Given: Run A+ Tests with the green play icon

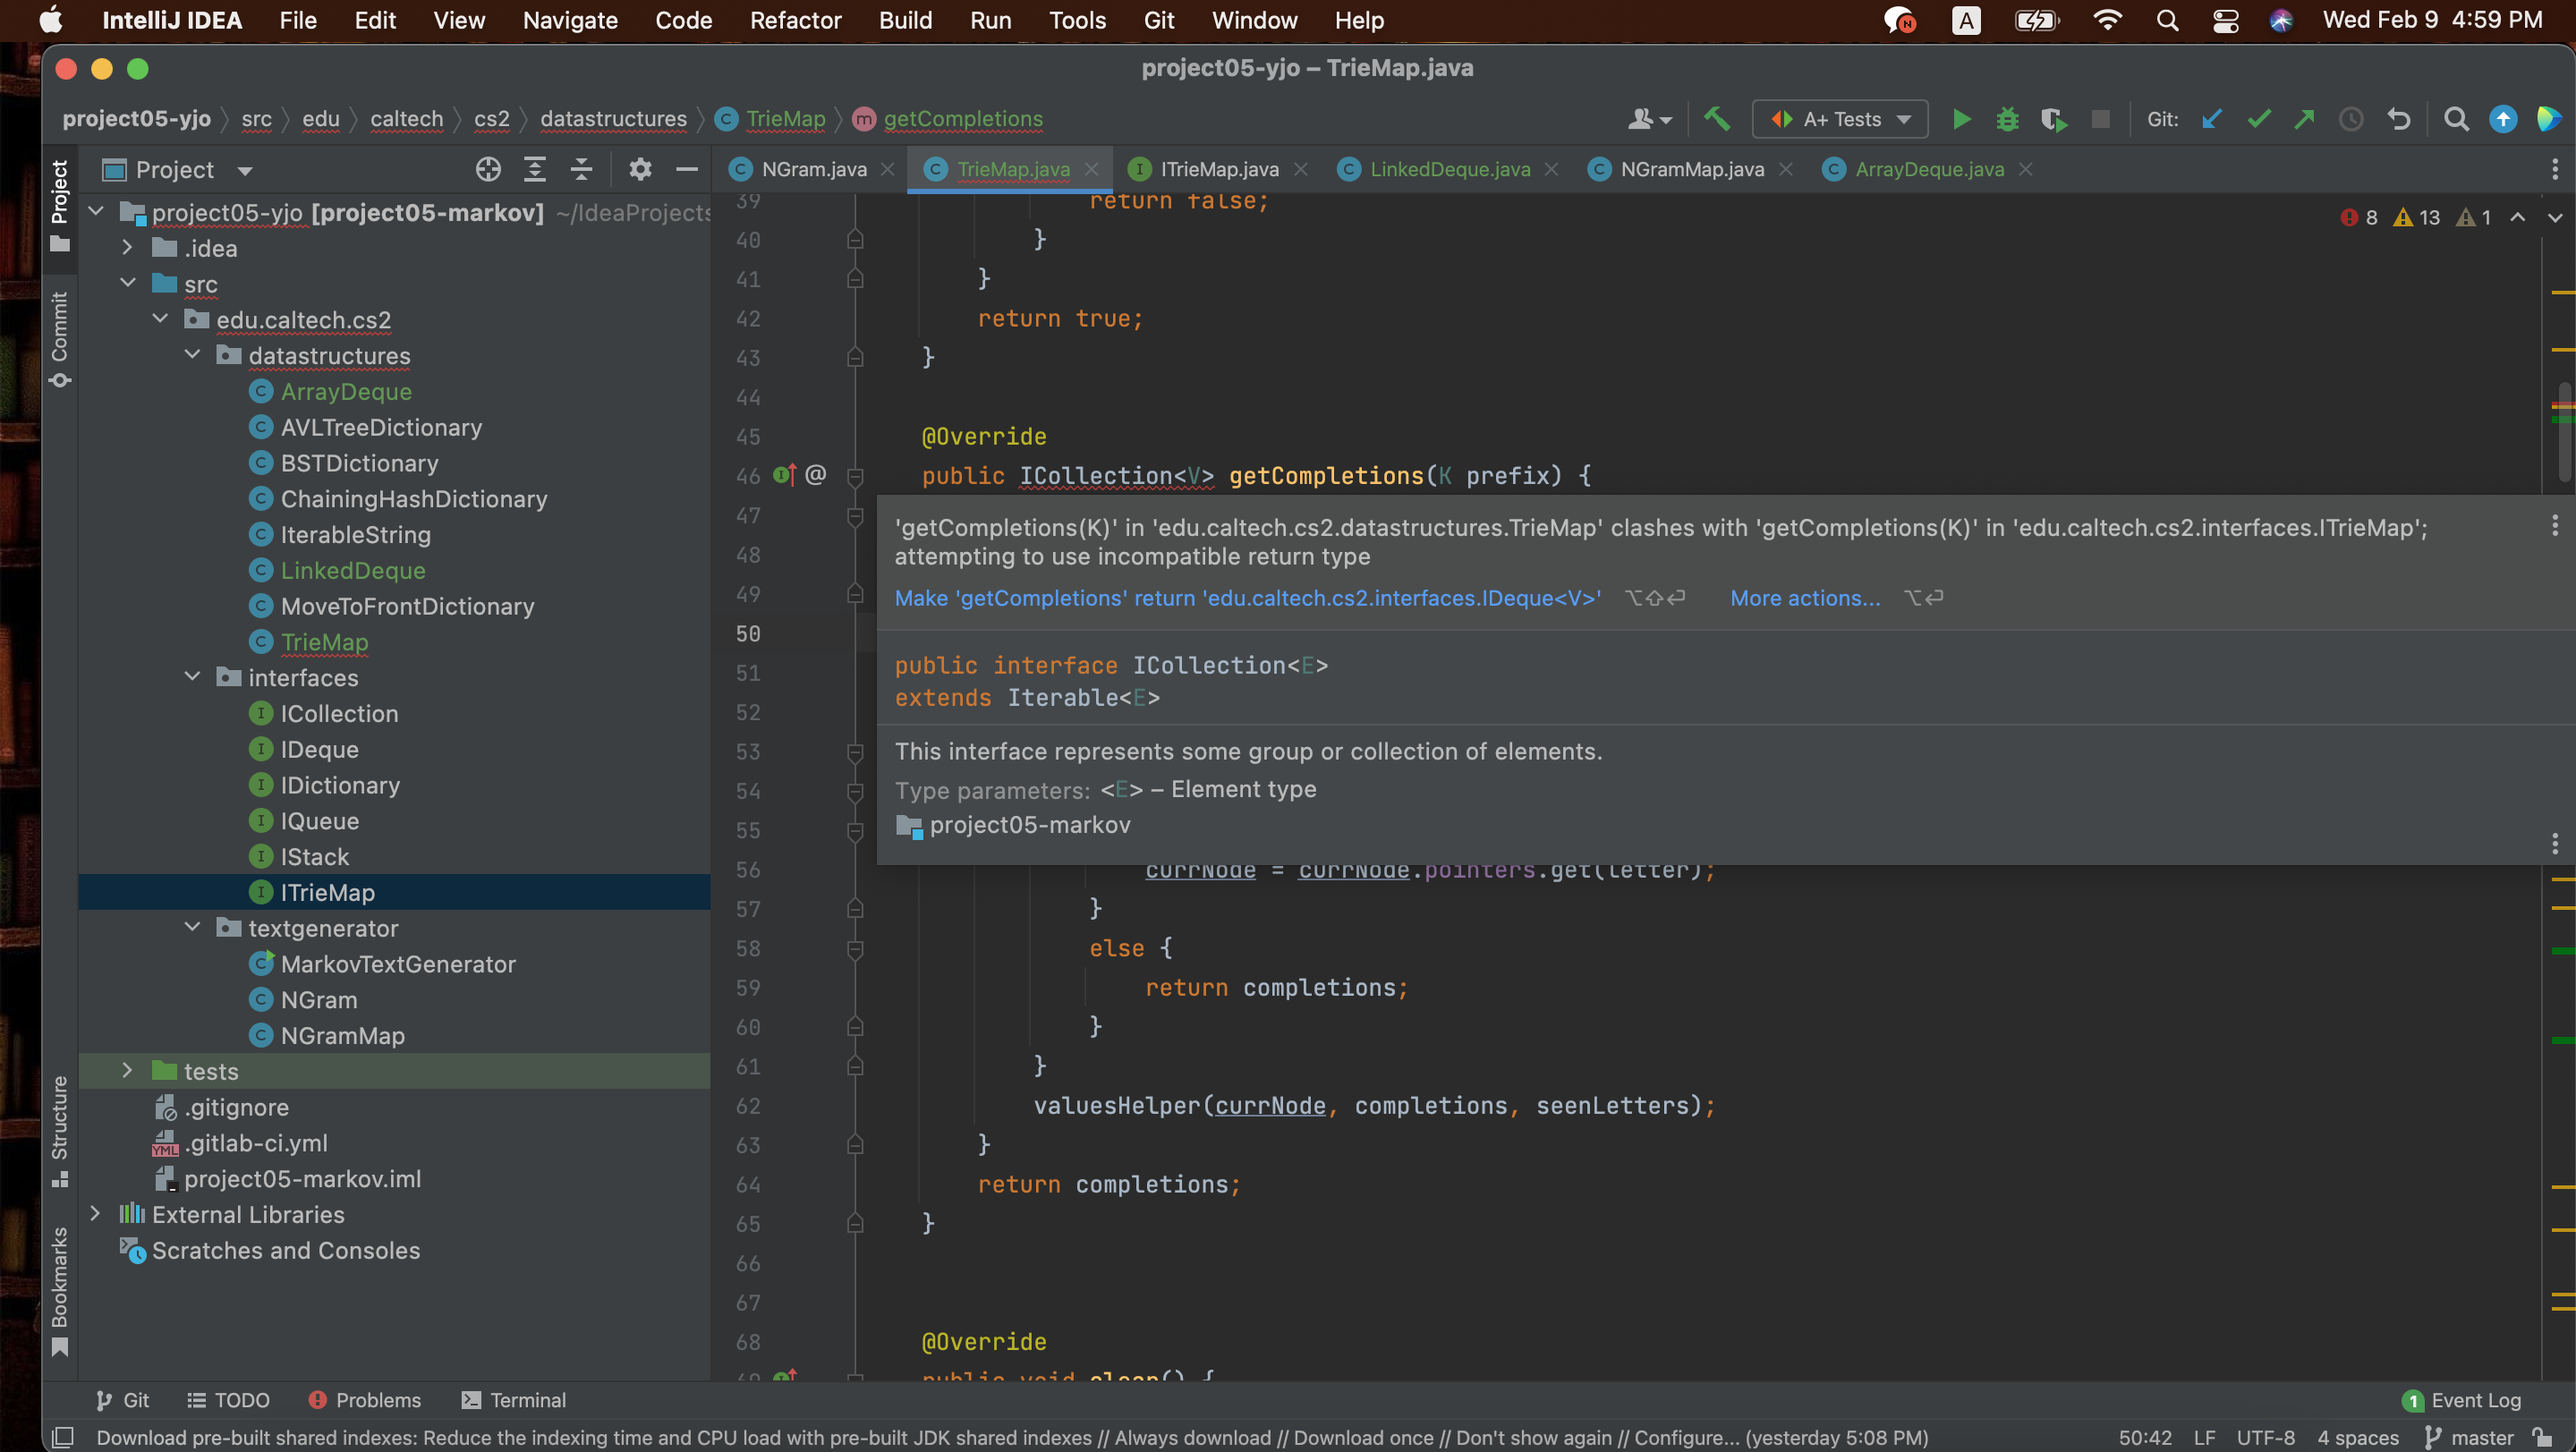Looking at the screenshot, I should [x=1961, y=119].
